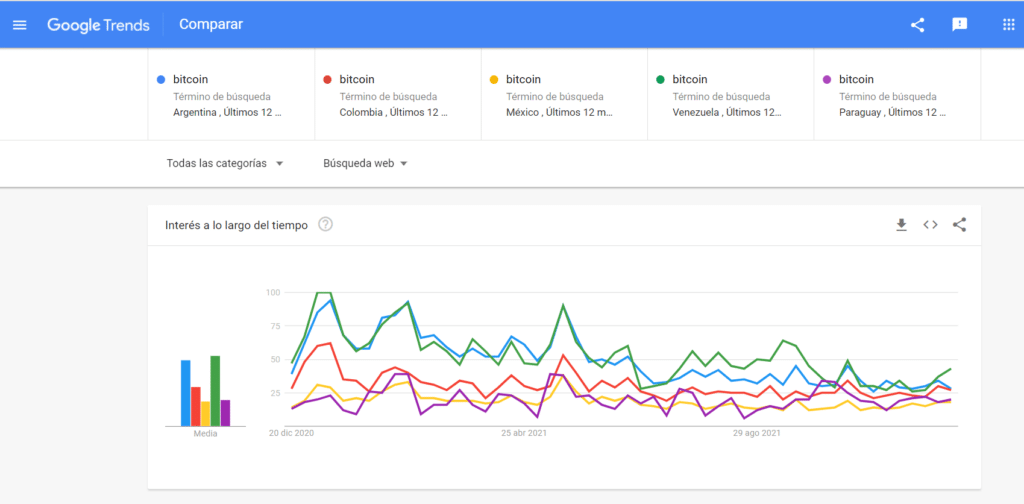Image resolution: width=1024 pixels, height=504 pixels.
Task: Click the purple dot for Paraguay
Action: (827, 80)
